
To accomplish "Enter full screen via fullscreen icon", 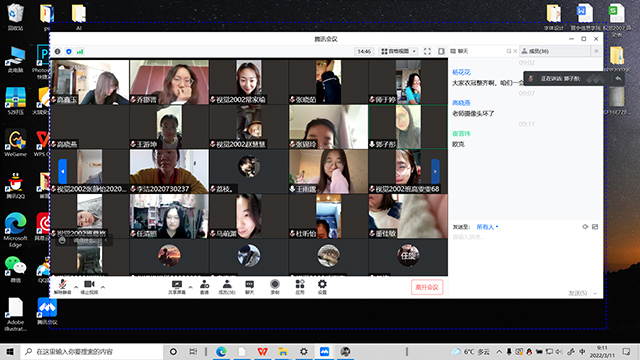I will [x=427, y=51].
